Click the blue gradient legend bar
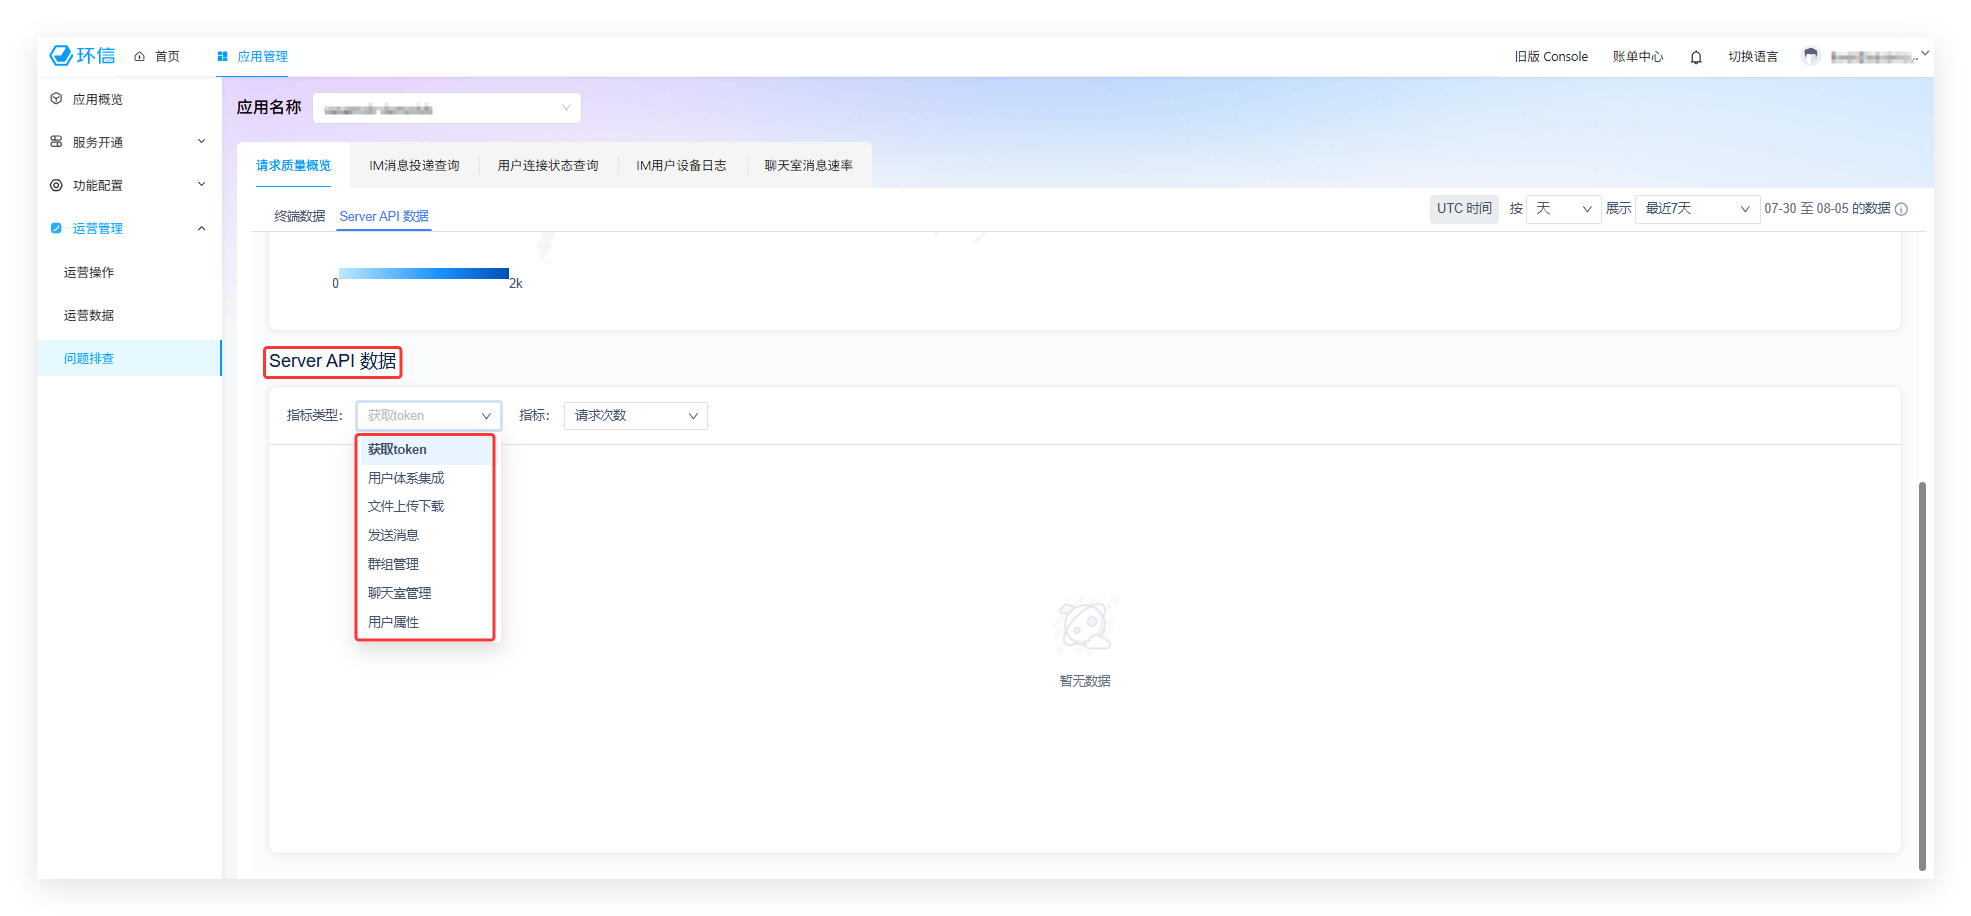Viewport: 1971px width, 916px height. tap(424, 273)
